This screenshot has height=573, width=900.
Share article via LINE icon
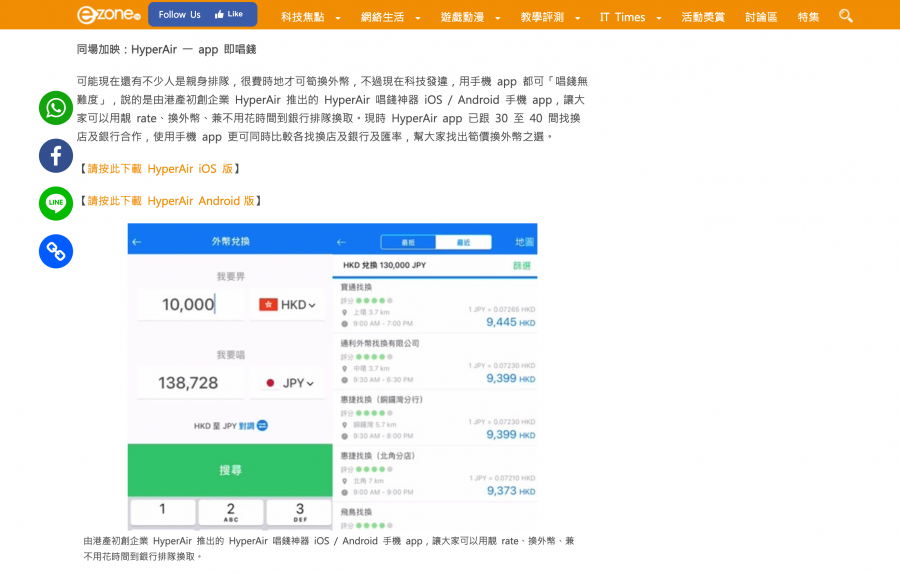pos(56,203)
